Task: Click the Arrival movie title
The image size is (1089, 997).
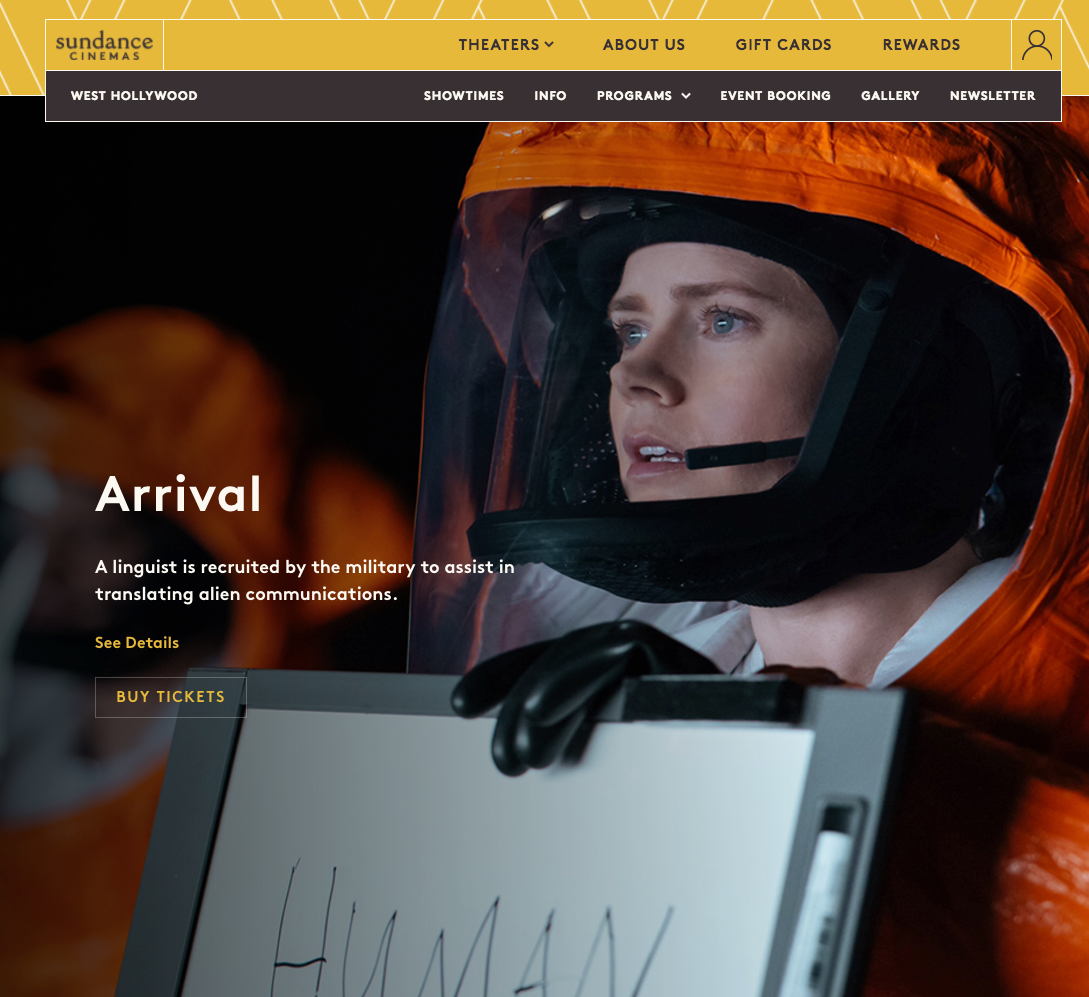Action: [x=178, y=494]
